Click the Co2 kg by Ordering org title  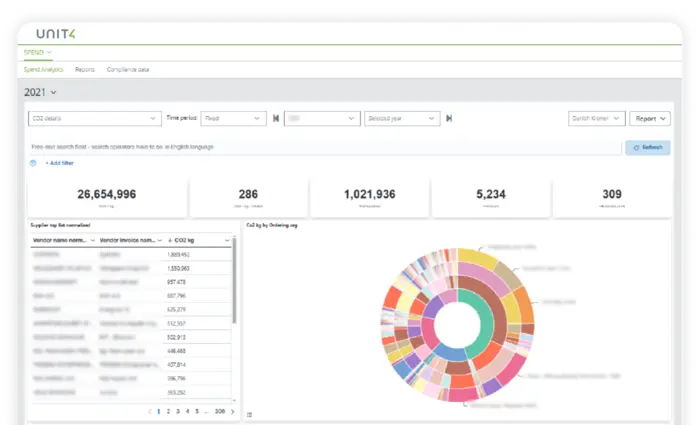272,225
